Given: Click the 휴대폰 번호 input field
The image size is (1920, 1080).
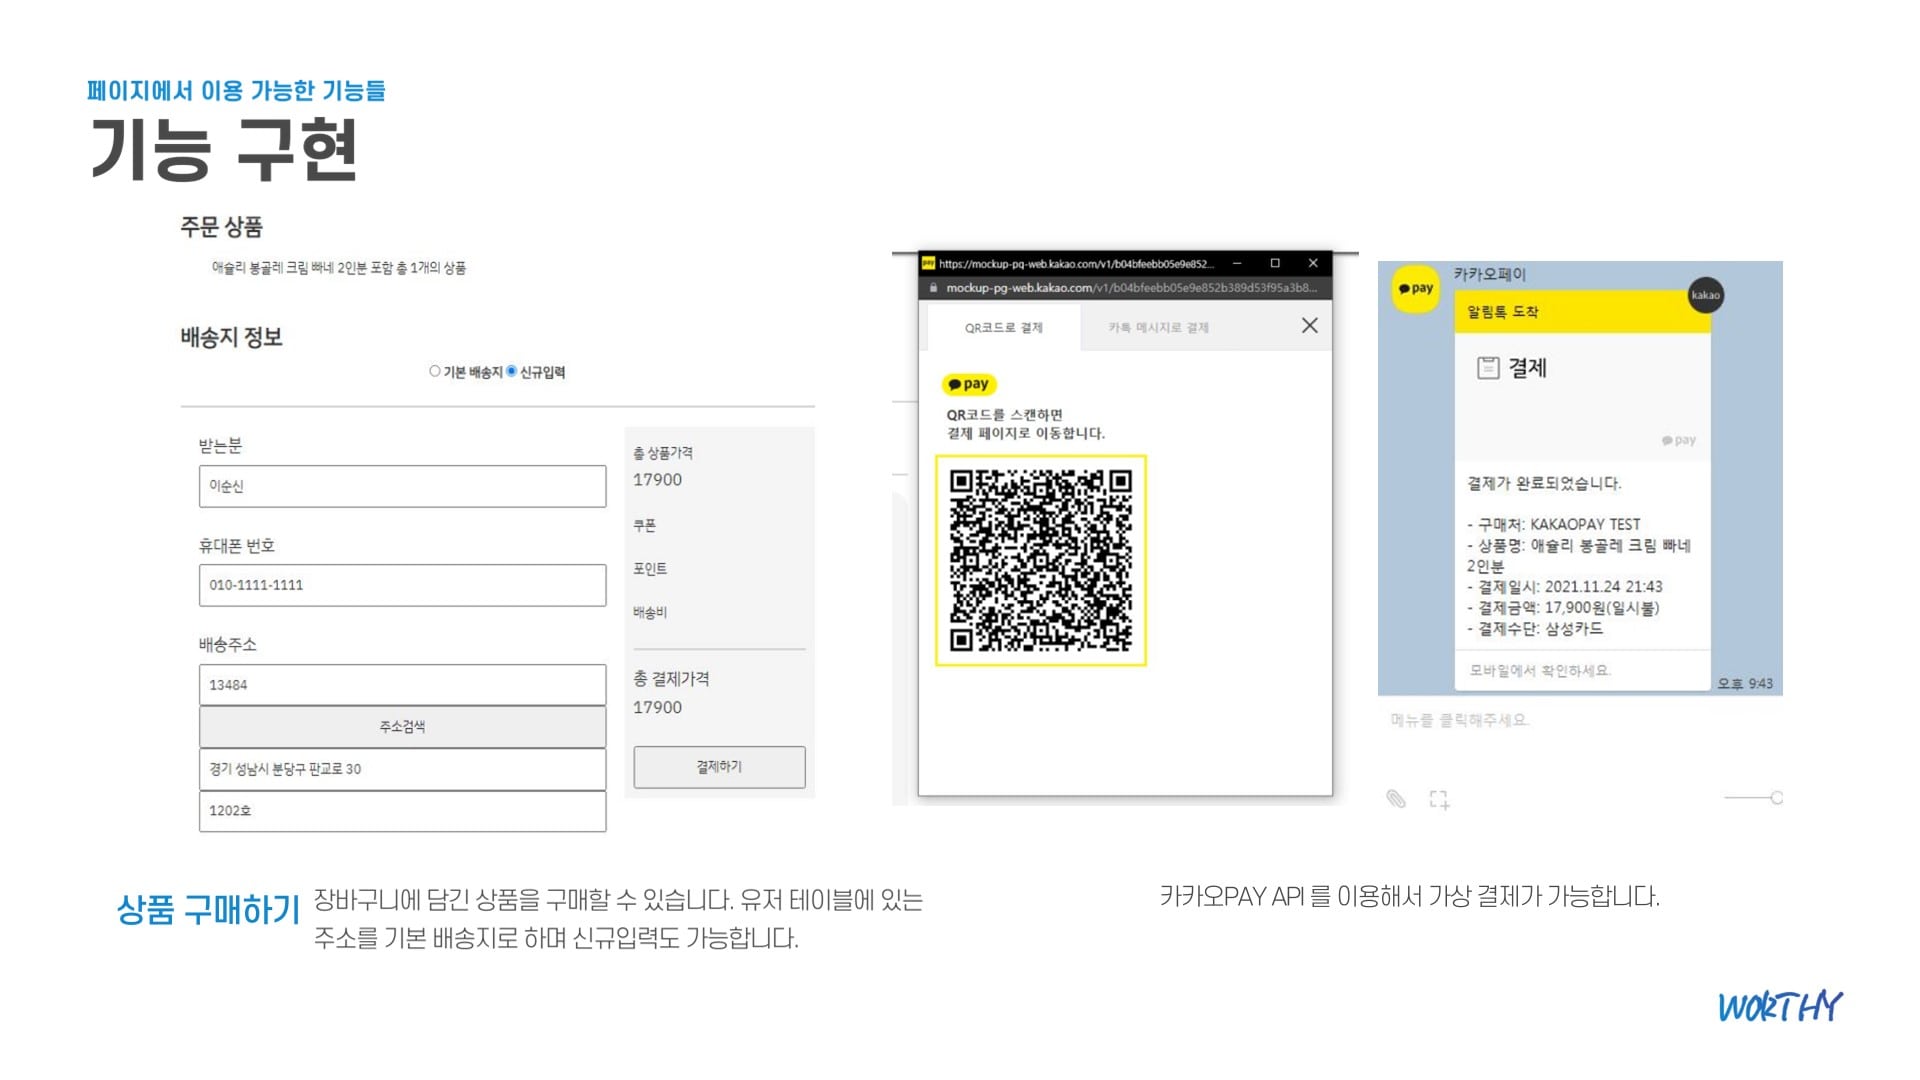Looking at the screenshot, I should [x=402, y=585].
